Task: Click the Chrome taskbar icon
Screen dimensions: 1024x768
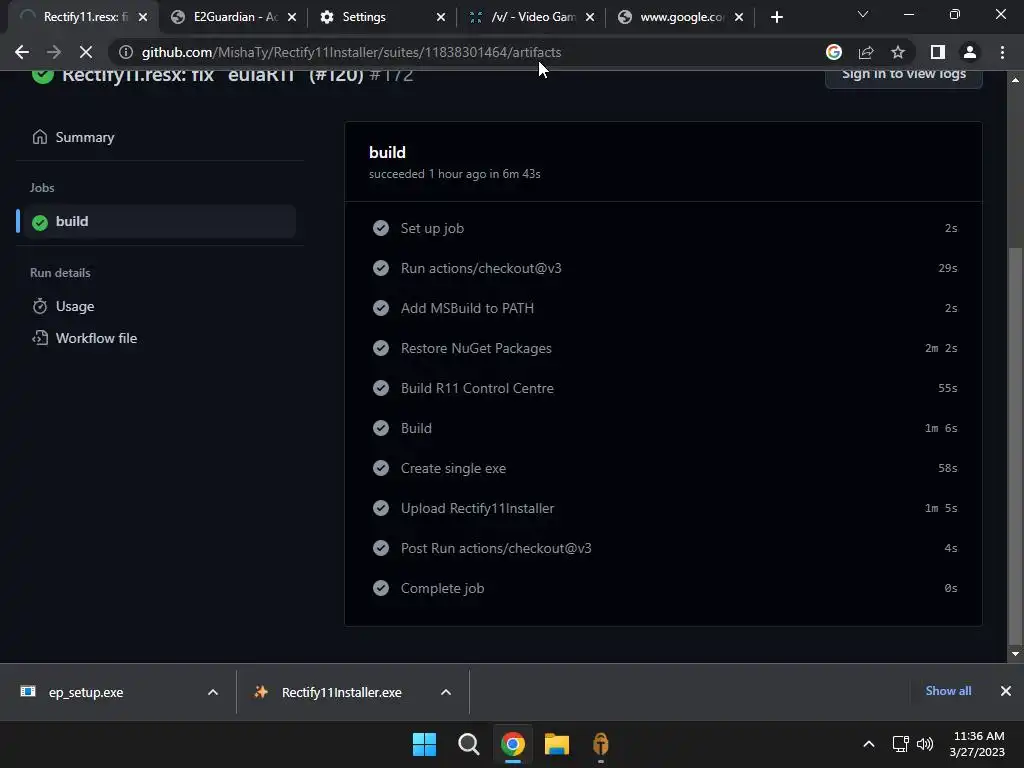Action: coord(513,744)
